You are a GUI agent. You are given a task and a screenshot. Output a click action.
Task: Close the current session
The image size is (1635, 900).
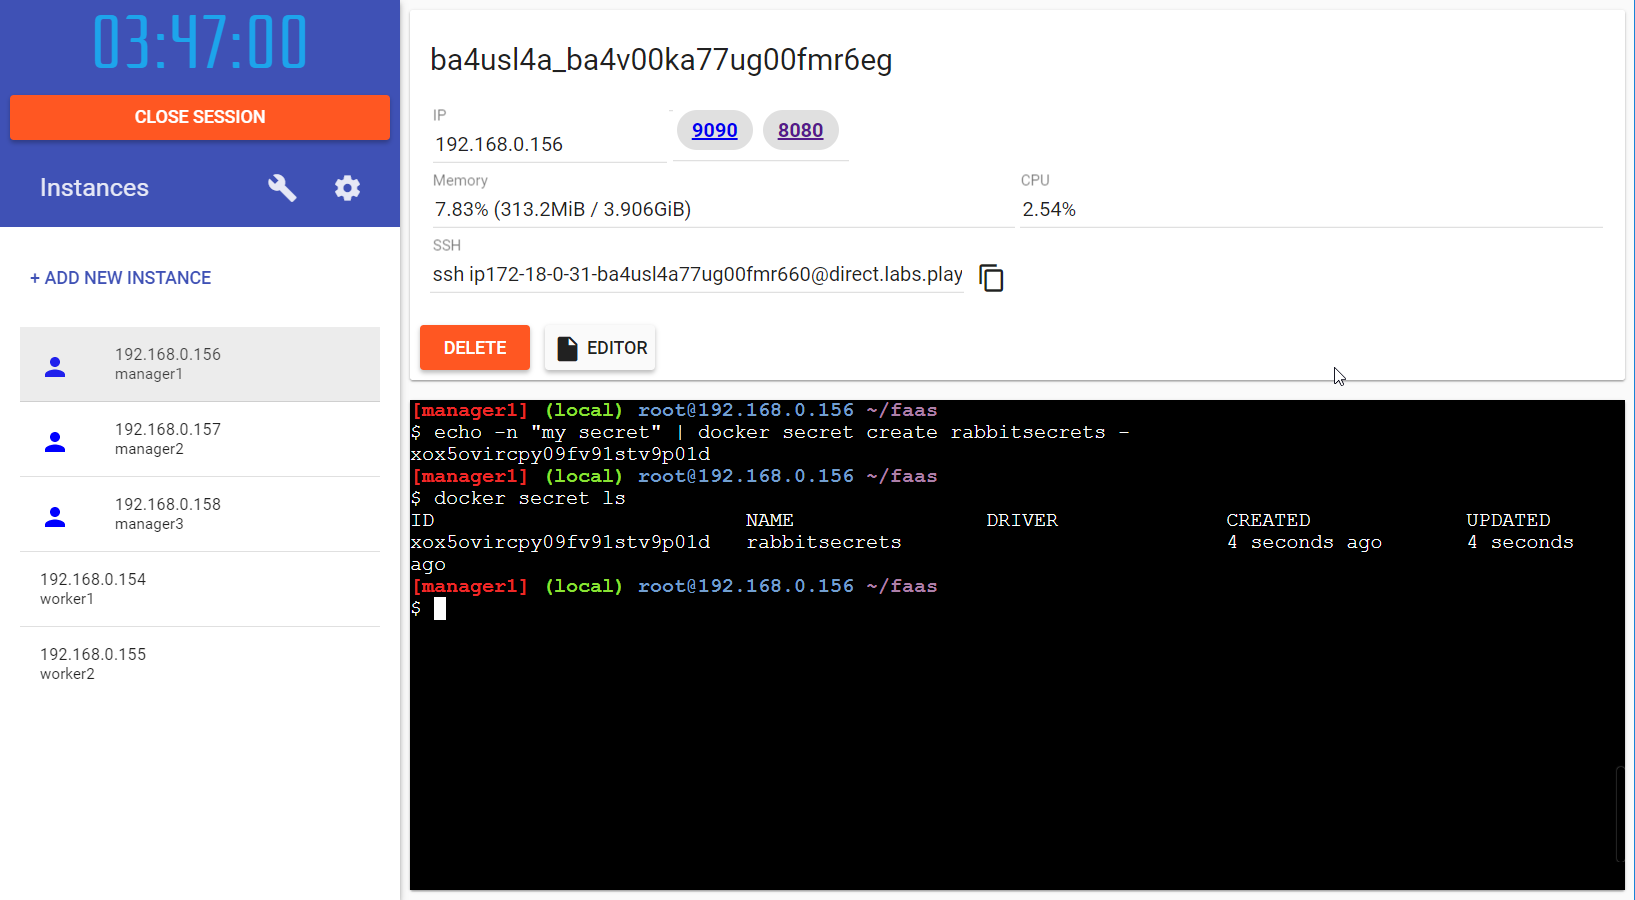click(200, 117)
